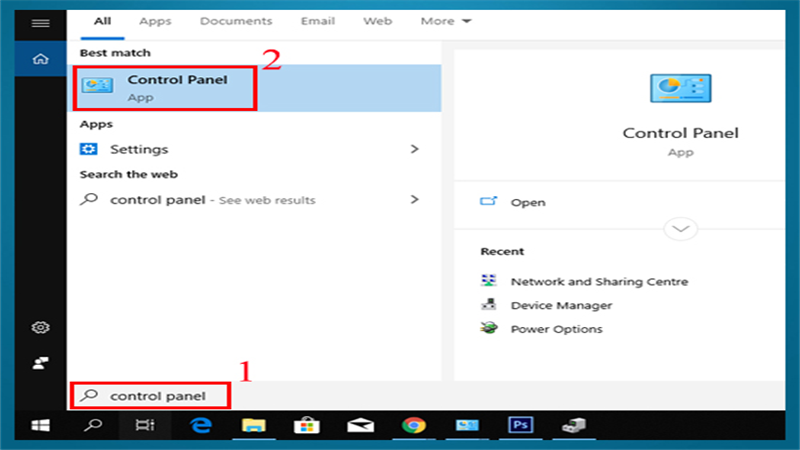
Task: Click the devices icon at the taskbar's end
Action: click(x=574, y=425)
